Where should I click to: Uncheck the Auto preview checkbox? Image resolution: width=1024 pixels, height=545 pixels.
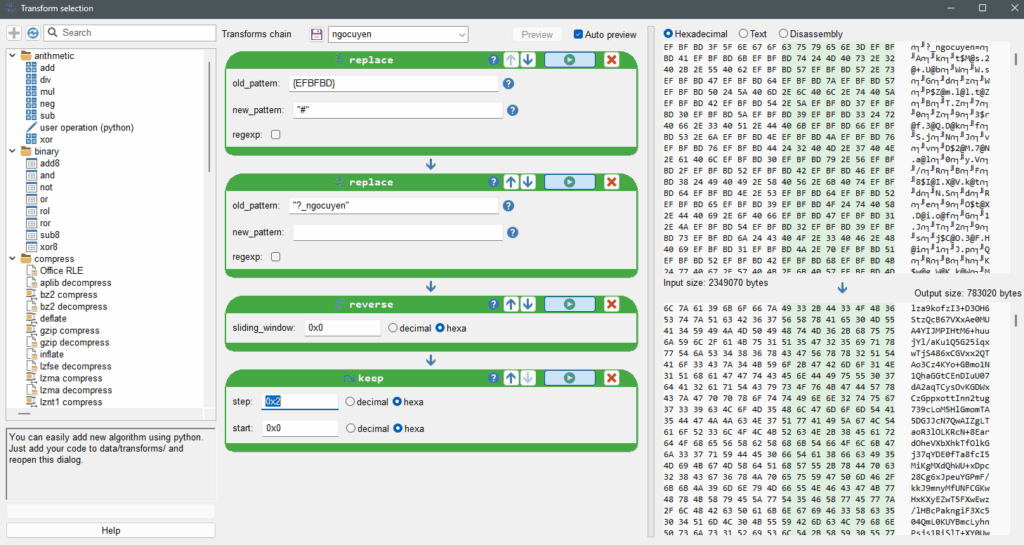point(579,34)
